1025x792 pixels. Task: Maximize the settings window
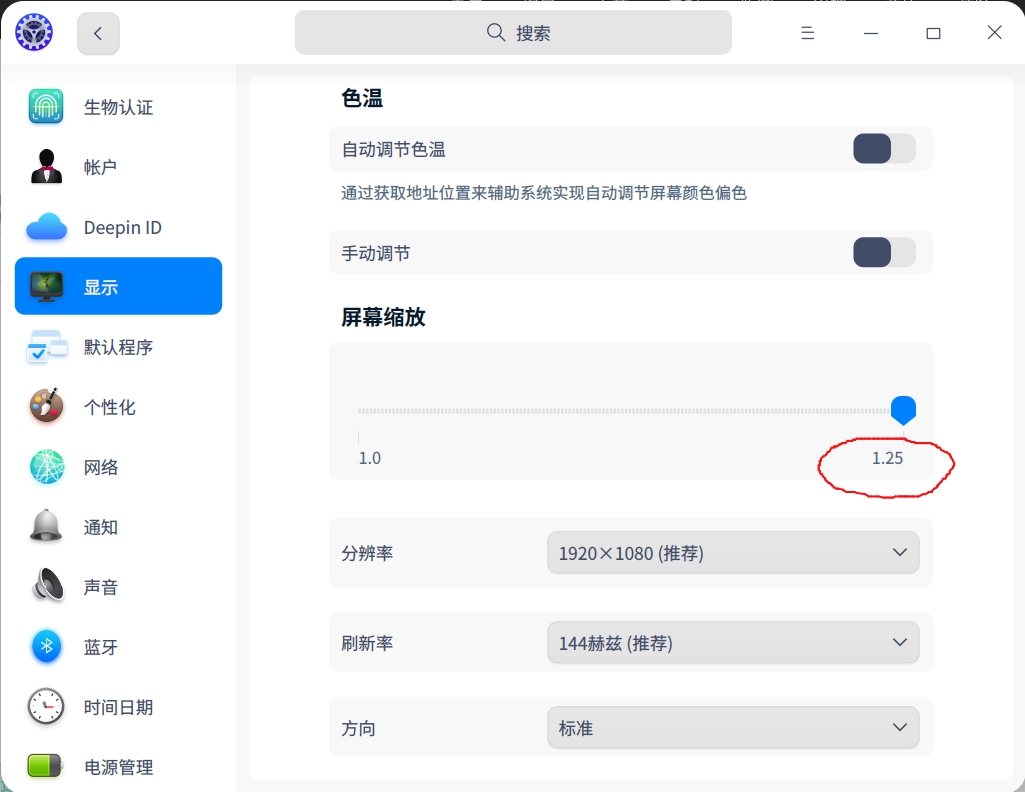(933, 33)
